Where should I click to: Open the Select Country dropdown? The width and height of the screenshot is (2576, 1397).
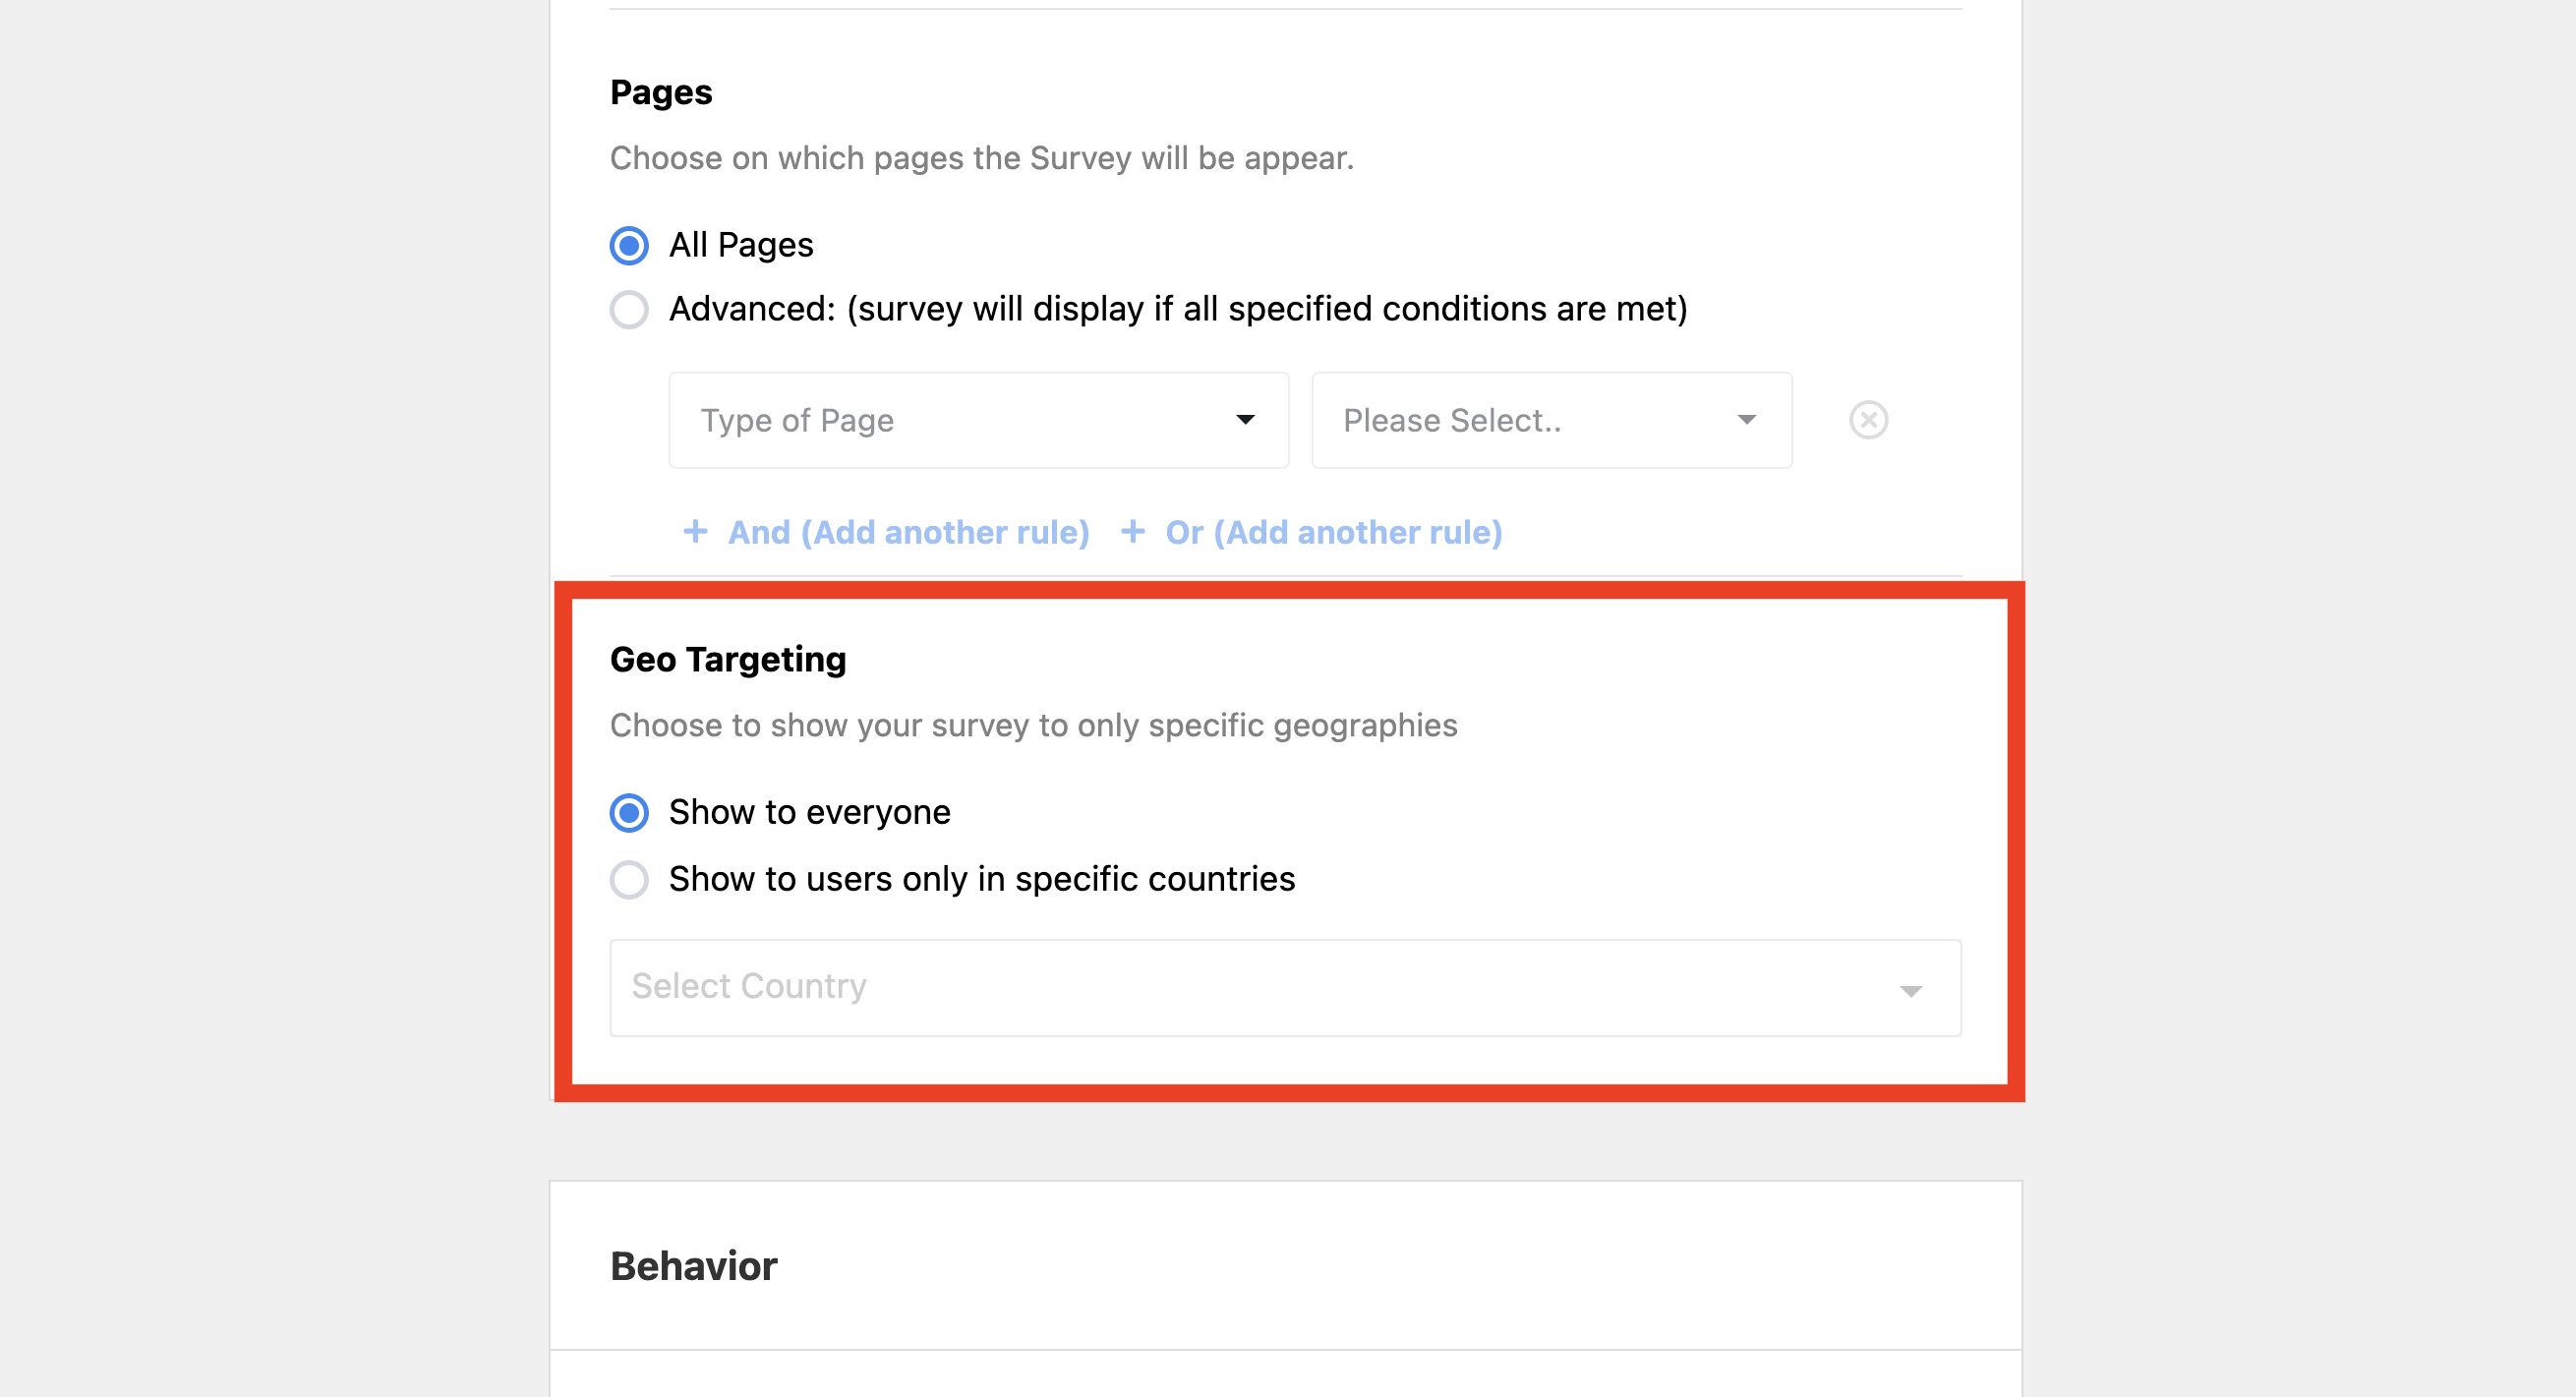click(1285, 987)
